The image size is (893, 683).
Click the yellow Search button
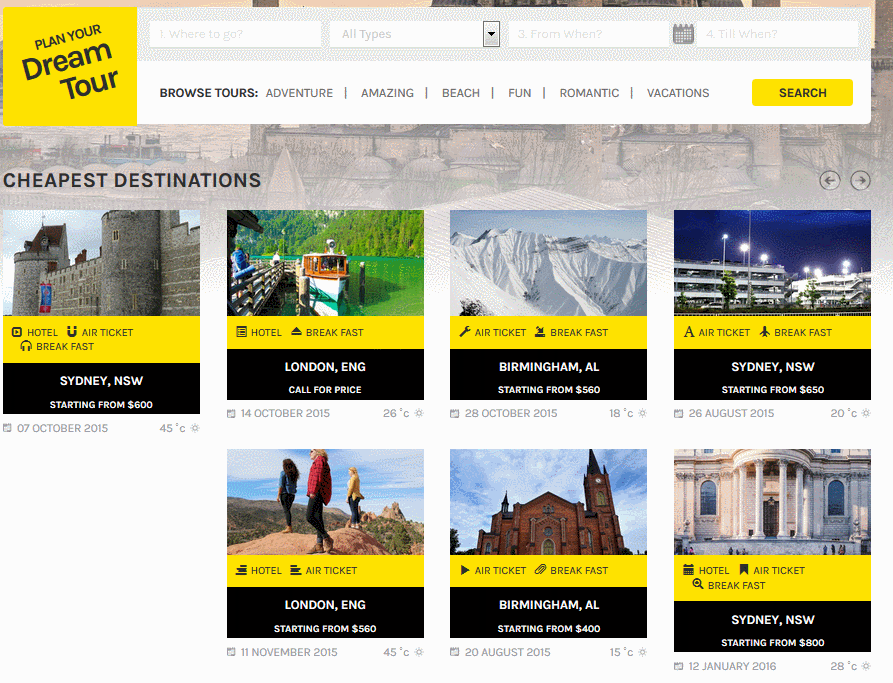(802, 92)
